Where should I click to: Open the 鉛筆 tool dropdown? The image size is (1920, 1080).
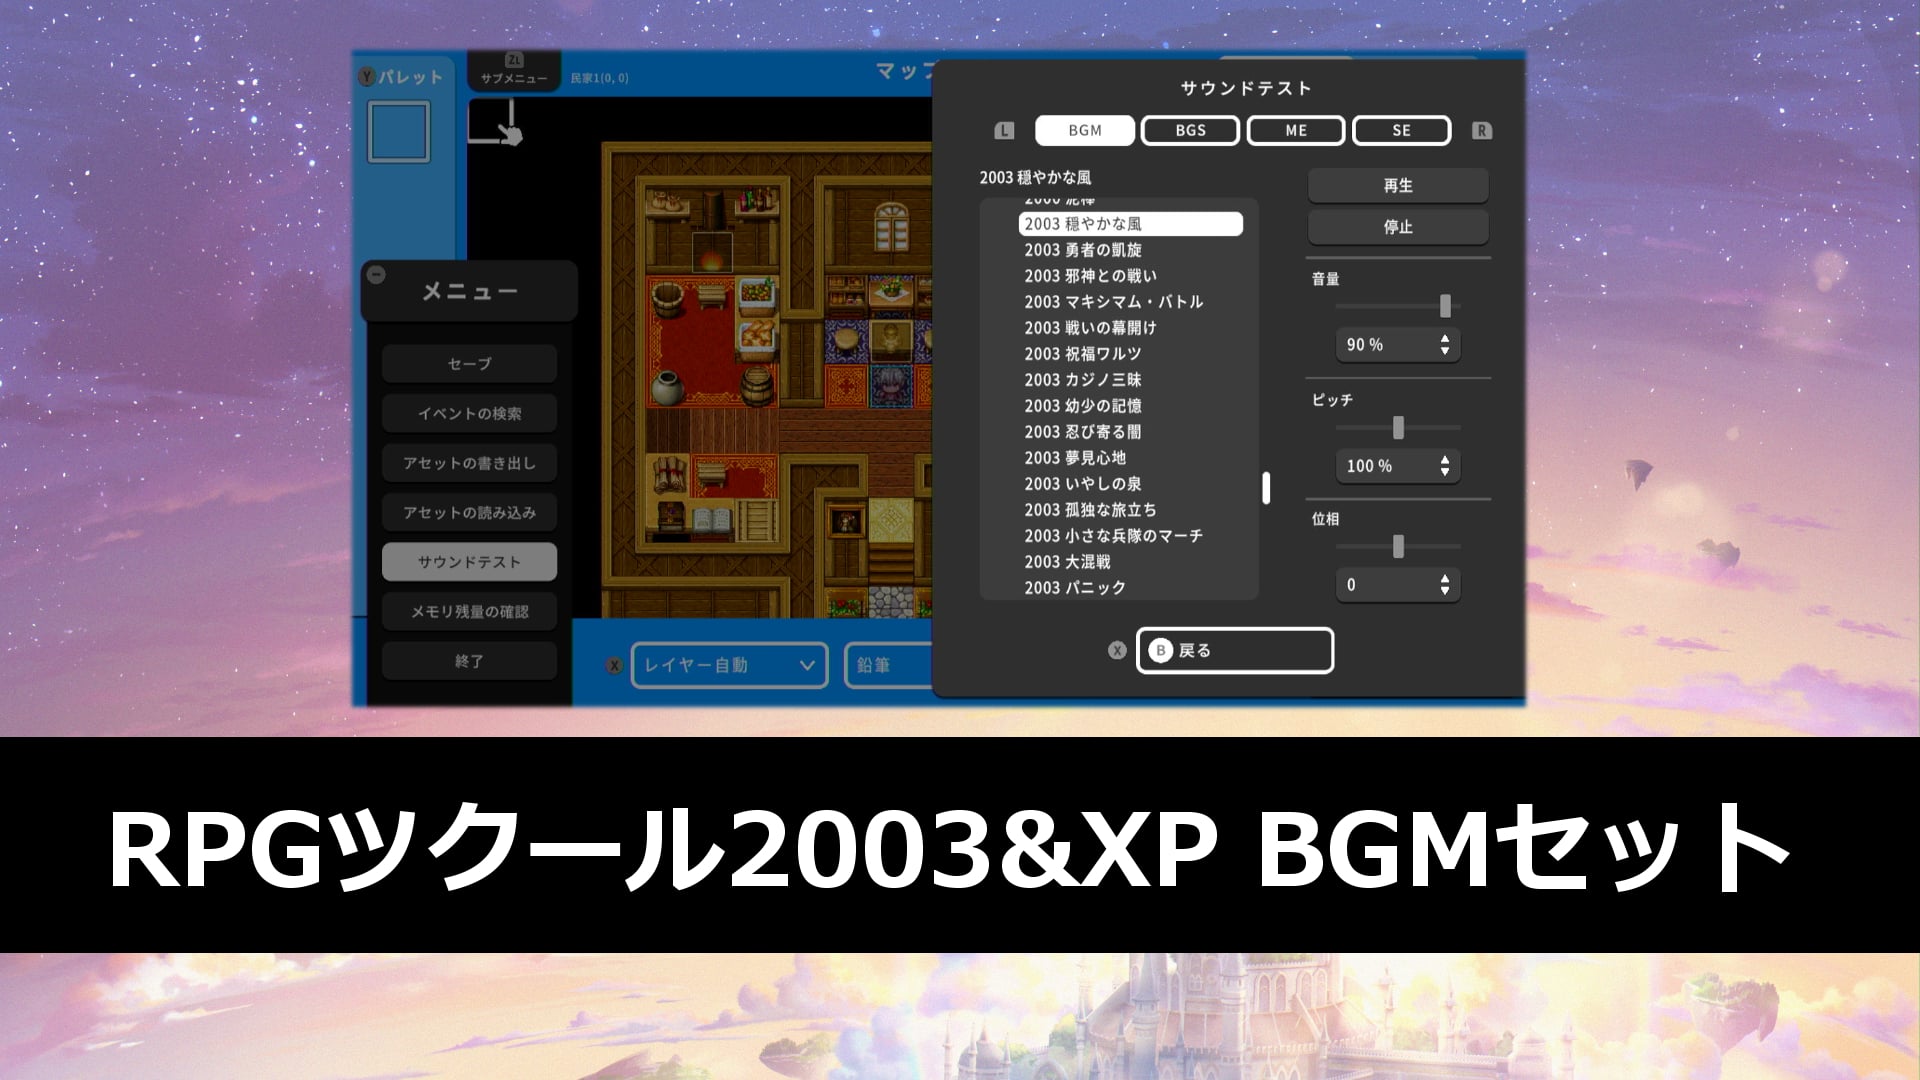click(890, 665)
